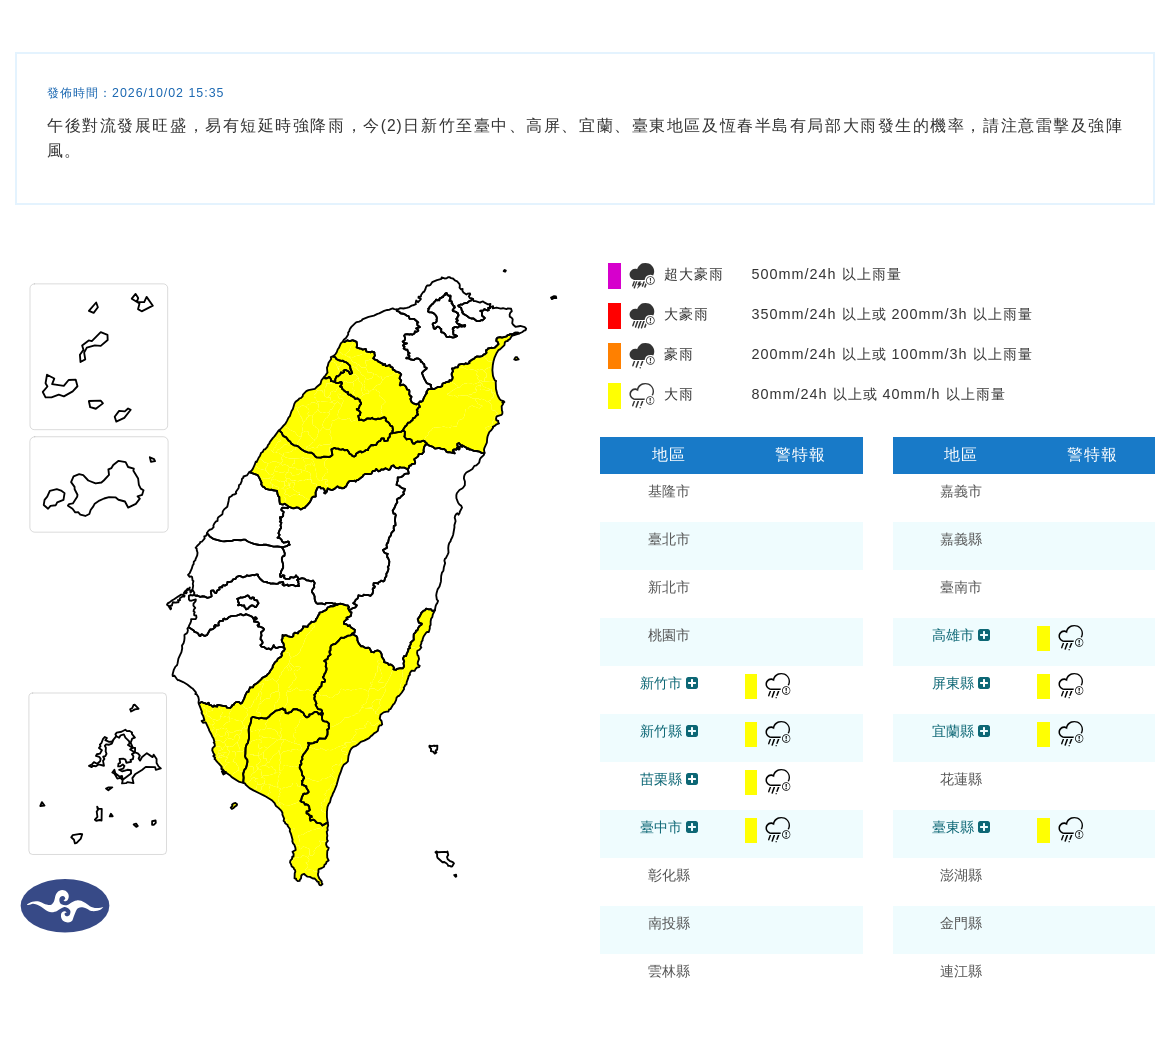
Task: Click the heavy rain icon for 臺東縣
Action: 1071,829
